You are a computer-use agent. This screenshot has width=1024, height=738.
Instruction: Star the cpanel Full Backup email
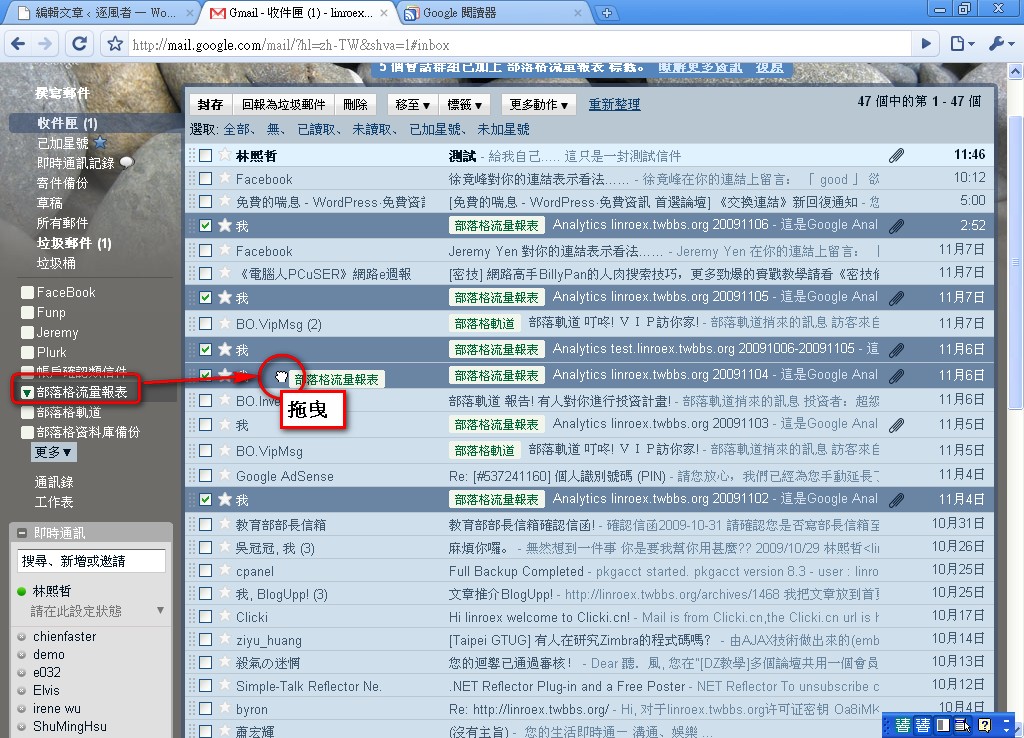225,570
